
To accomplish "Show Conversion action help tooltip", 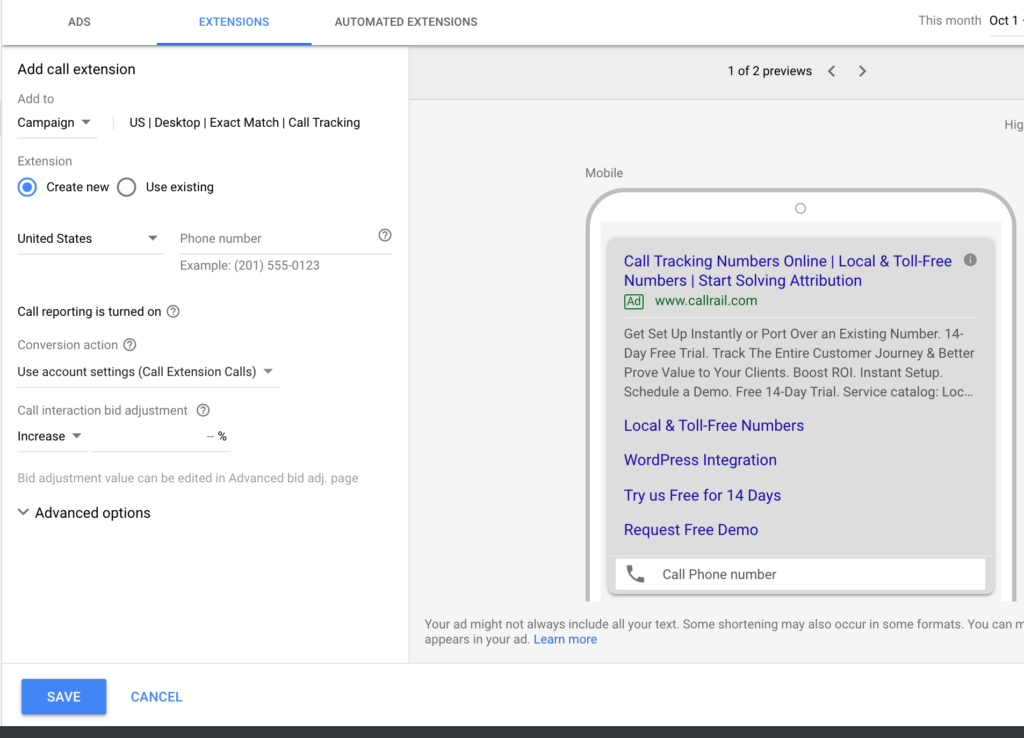I will (x=130, y=345).
